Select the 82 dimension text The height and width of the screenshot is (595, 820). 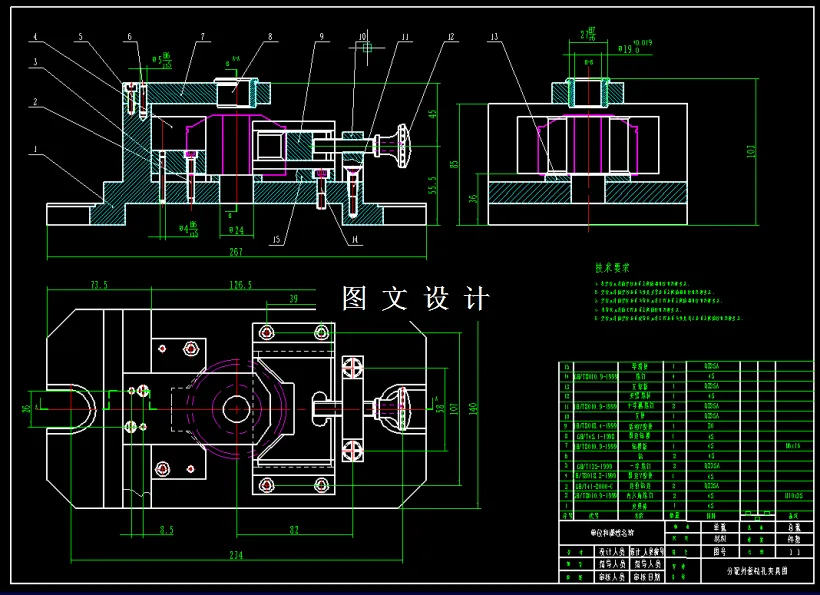click(294, 530)
